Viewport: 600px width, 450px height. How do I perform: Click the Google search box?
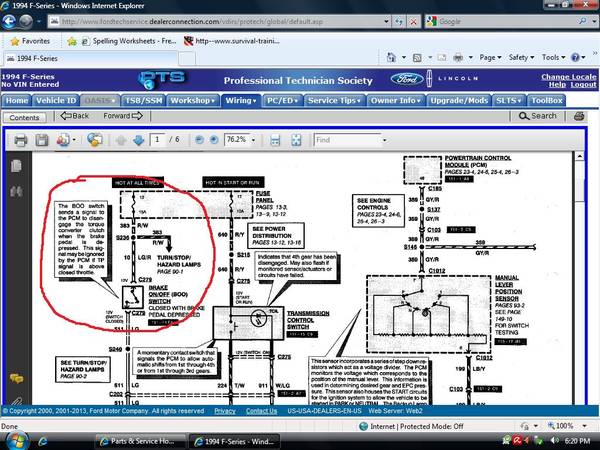pos(506,21)
